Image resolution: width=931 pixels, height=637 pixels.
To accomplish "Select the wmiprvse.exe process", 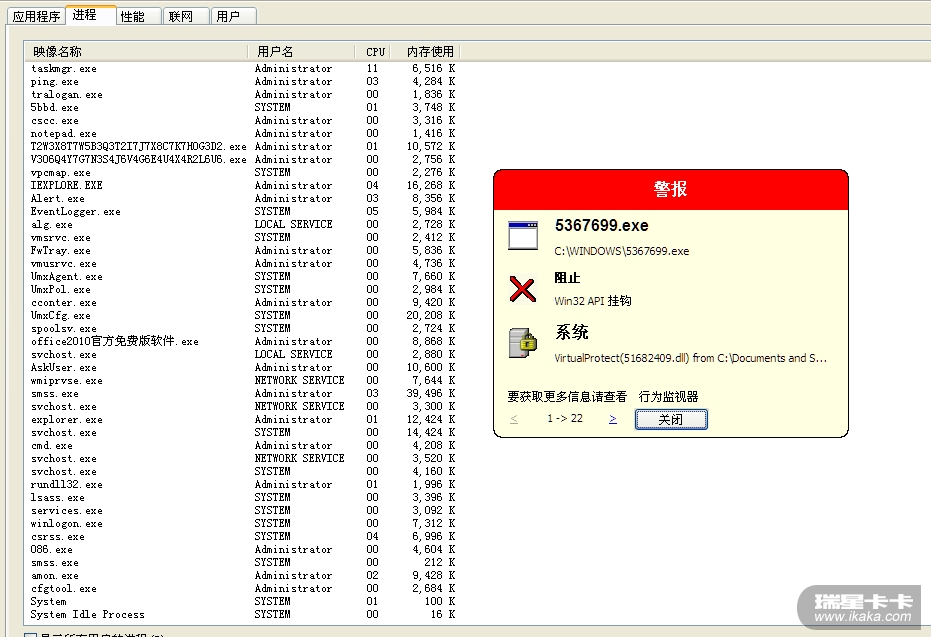I will (242, 381).
